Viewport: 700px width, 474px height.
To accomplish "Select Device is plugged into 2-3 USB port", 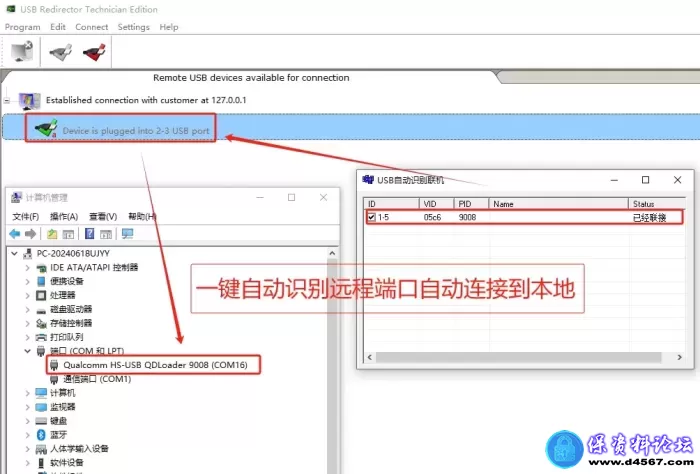I will pyautogui.click(x=136, y=131).
